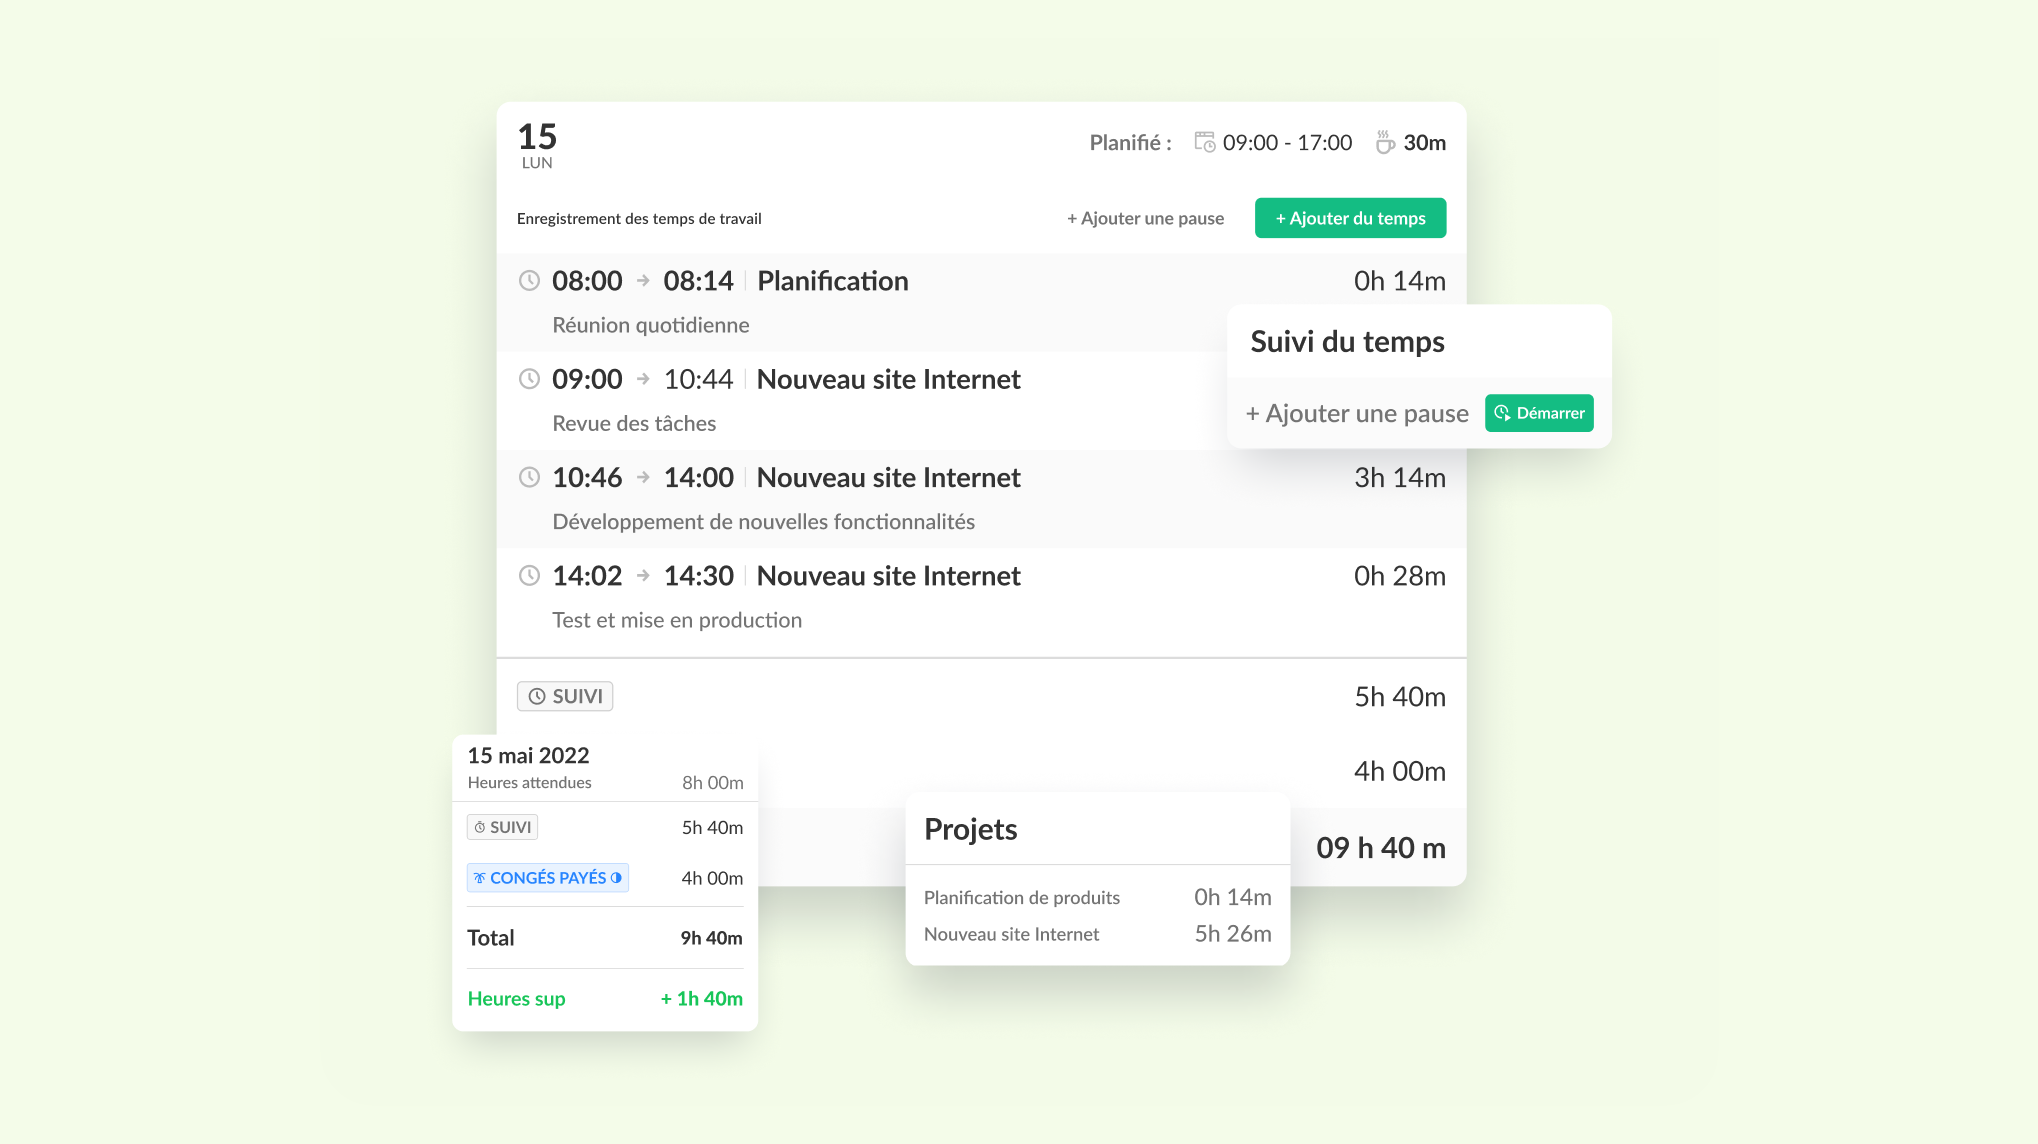Click the clock icon next to 14:02 entry

529,576
